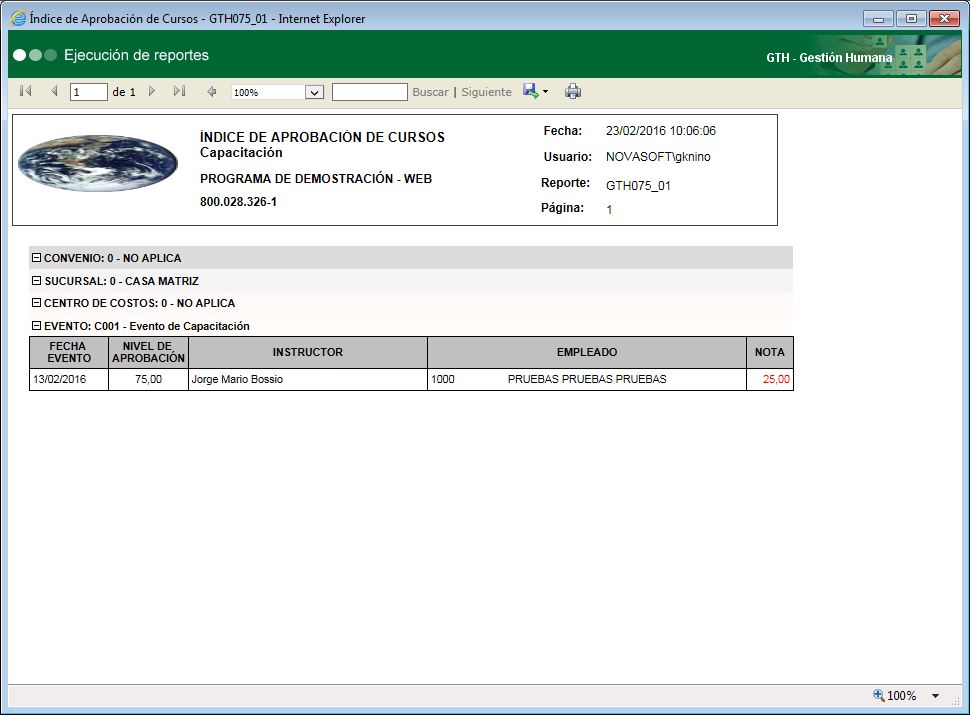Click the FECHA EVENTO column header
970x715 pixels.
pyautogui.click(x=69, y=352)
